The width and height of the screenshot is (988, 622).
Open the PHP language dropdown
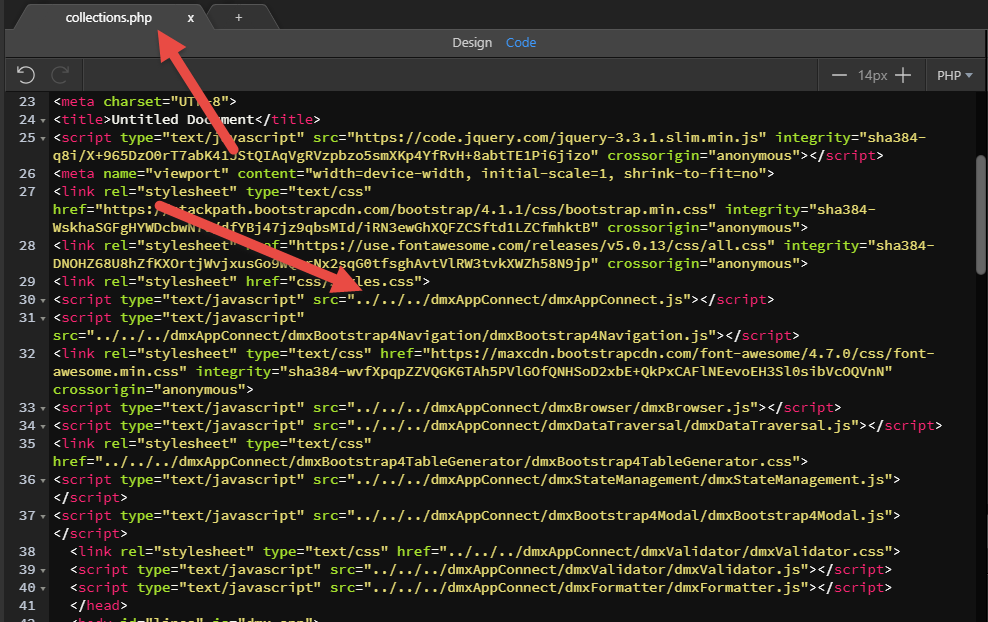[954, 76]
